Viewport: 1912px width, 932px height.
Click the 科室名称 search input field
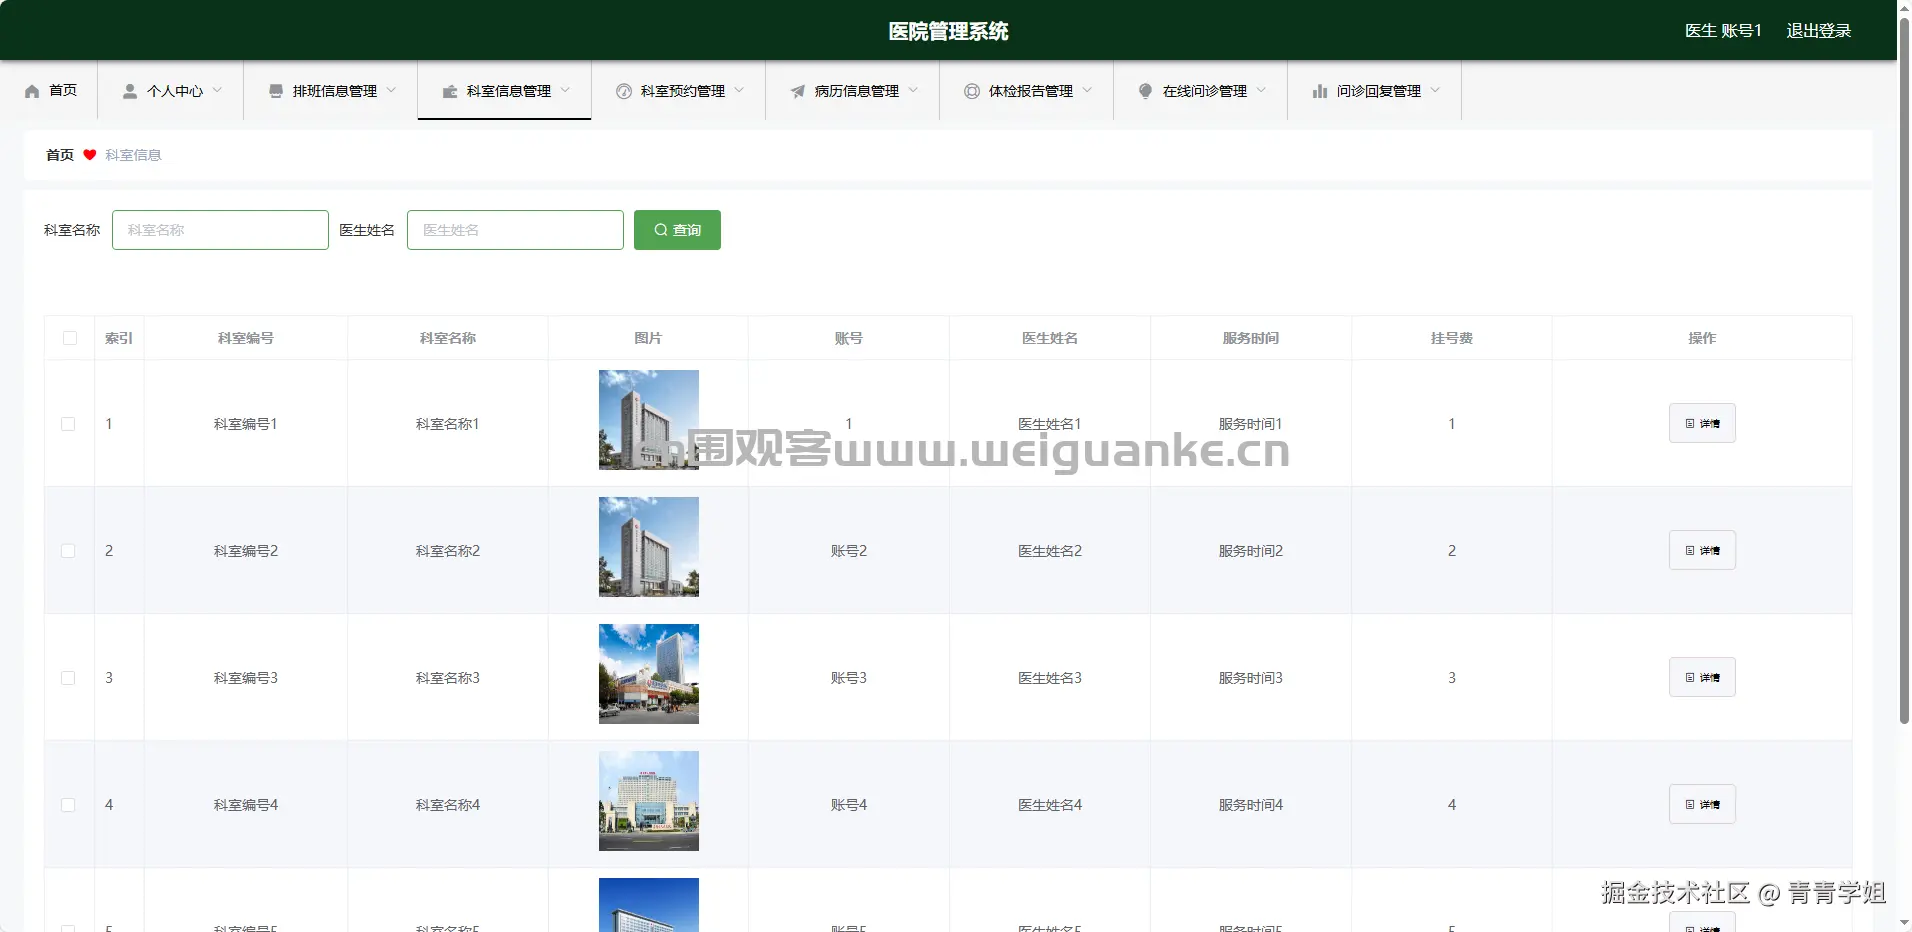tap(220, 230)
